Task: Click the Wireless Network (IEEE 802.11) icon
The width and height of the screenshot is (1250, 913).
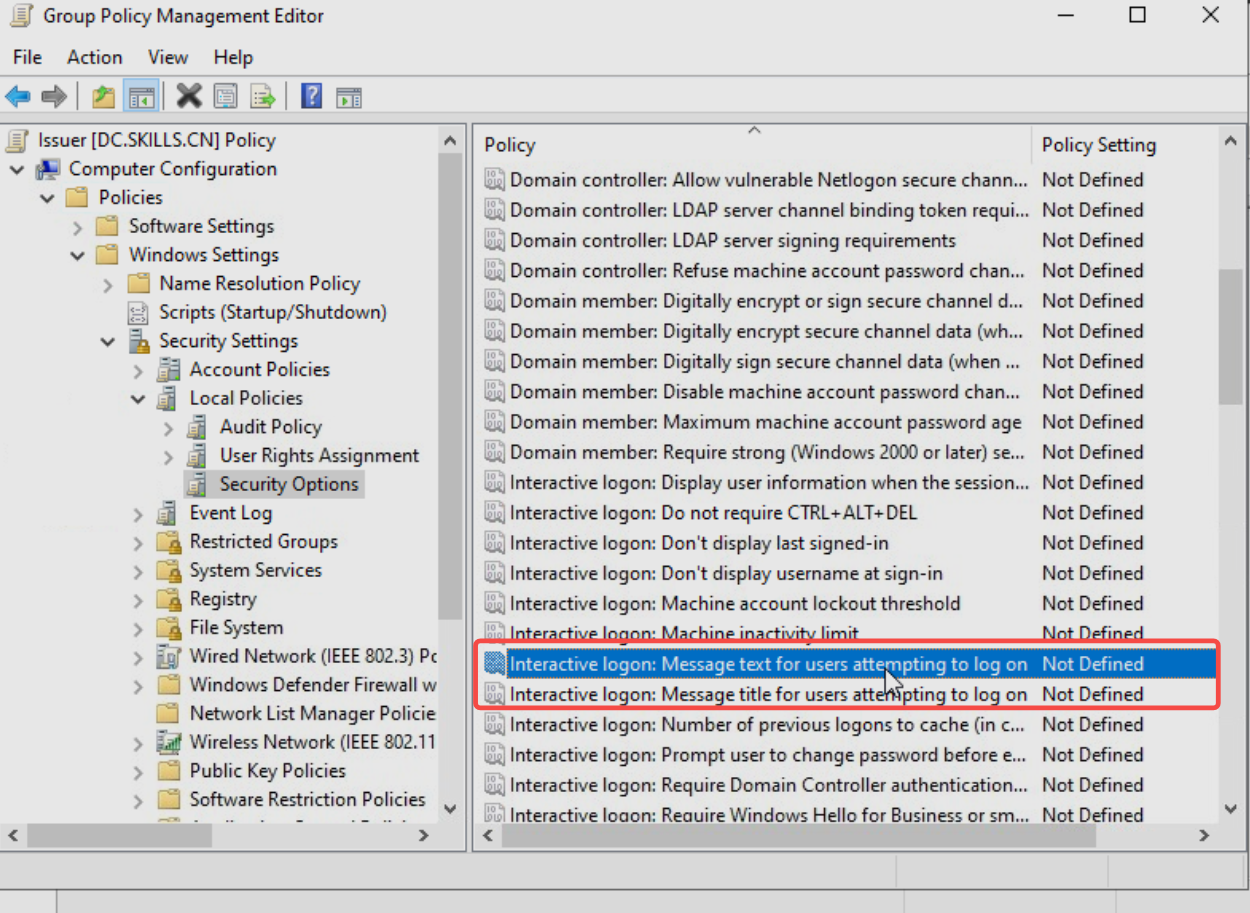Action: click(x=169, y=742)
